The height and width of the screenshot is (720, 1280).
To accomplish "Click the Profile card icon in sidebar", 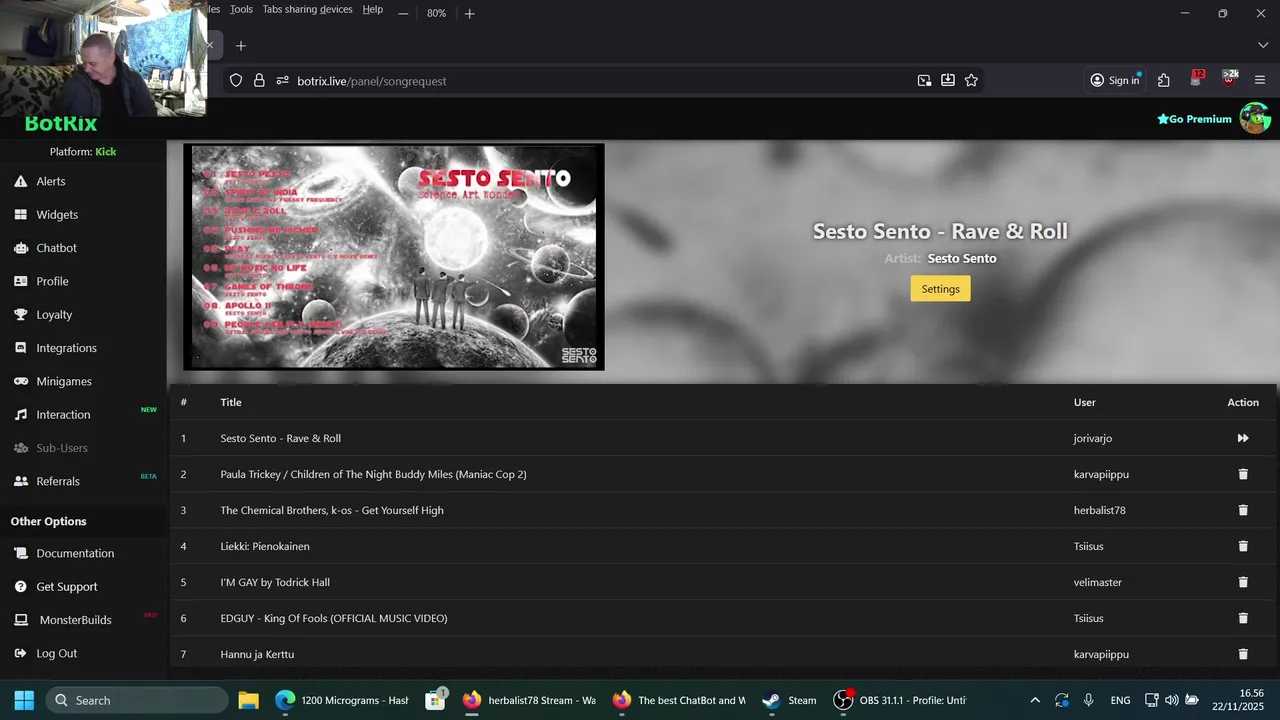I will pos(20,281).
